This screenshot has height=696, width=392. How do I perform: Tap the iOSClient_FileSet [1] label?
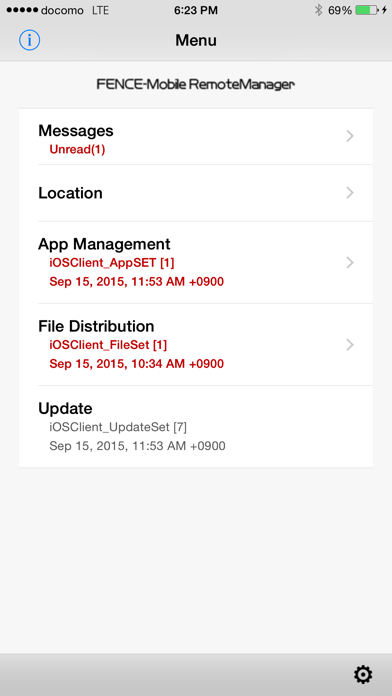pos(108,345)
